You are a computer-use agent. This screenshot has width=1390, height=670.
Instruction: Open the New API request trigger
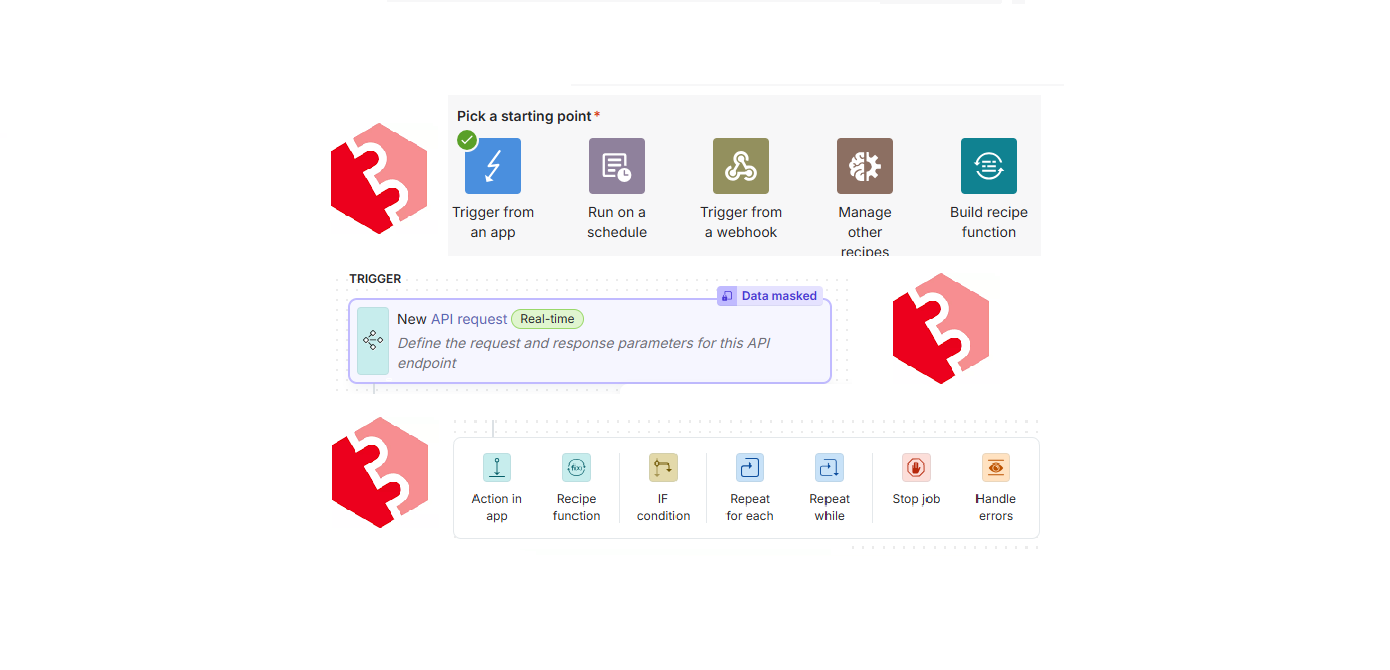point(590,340)
